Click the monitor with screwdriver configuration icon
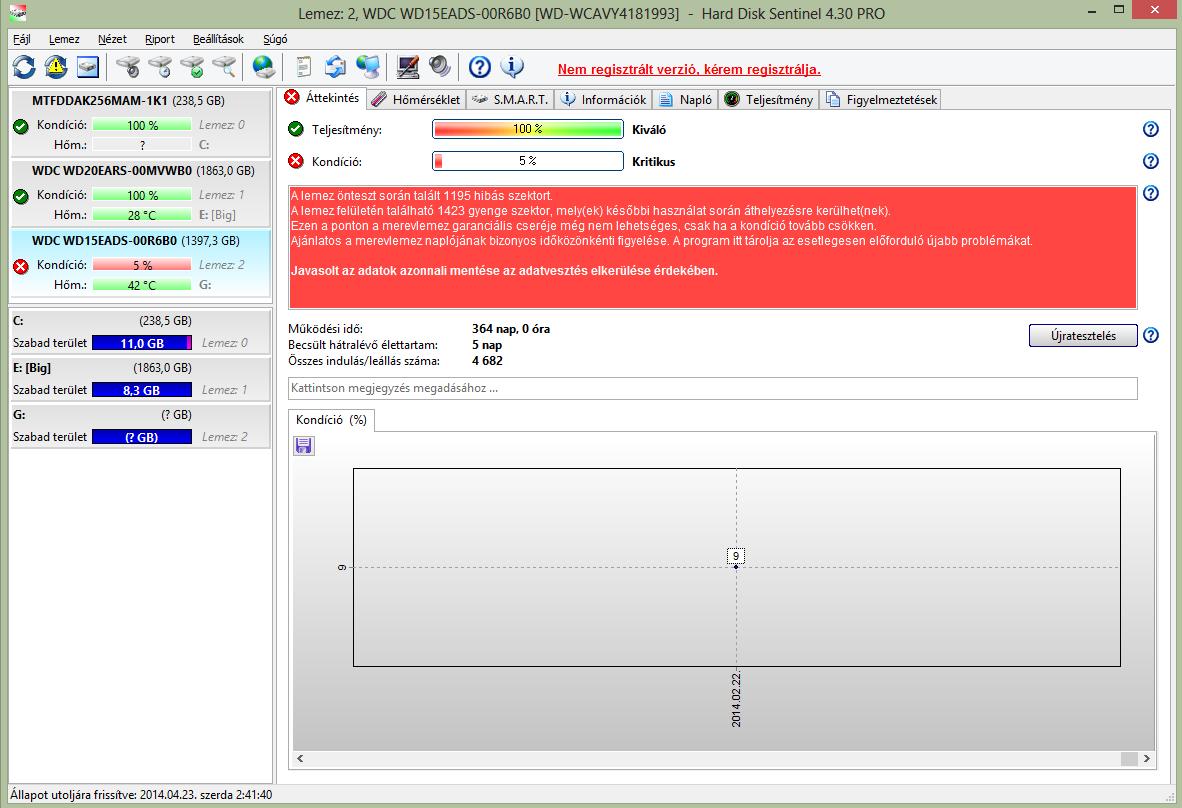This screenshot has width=1182, height=808. (408, 67)
